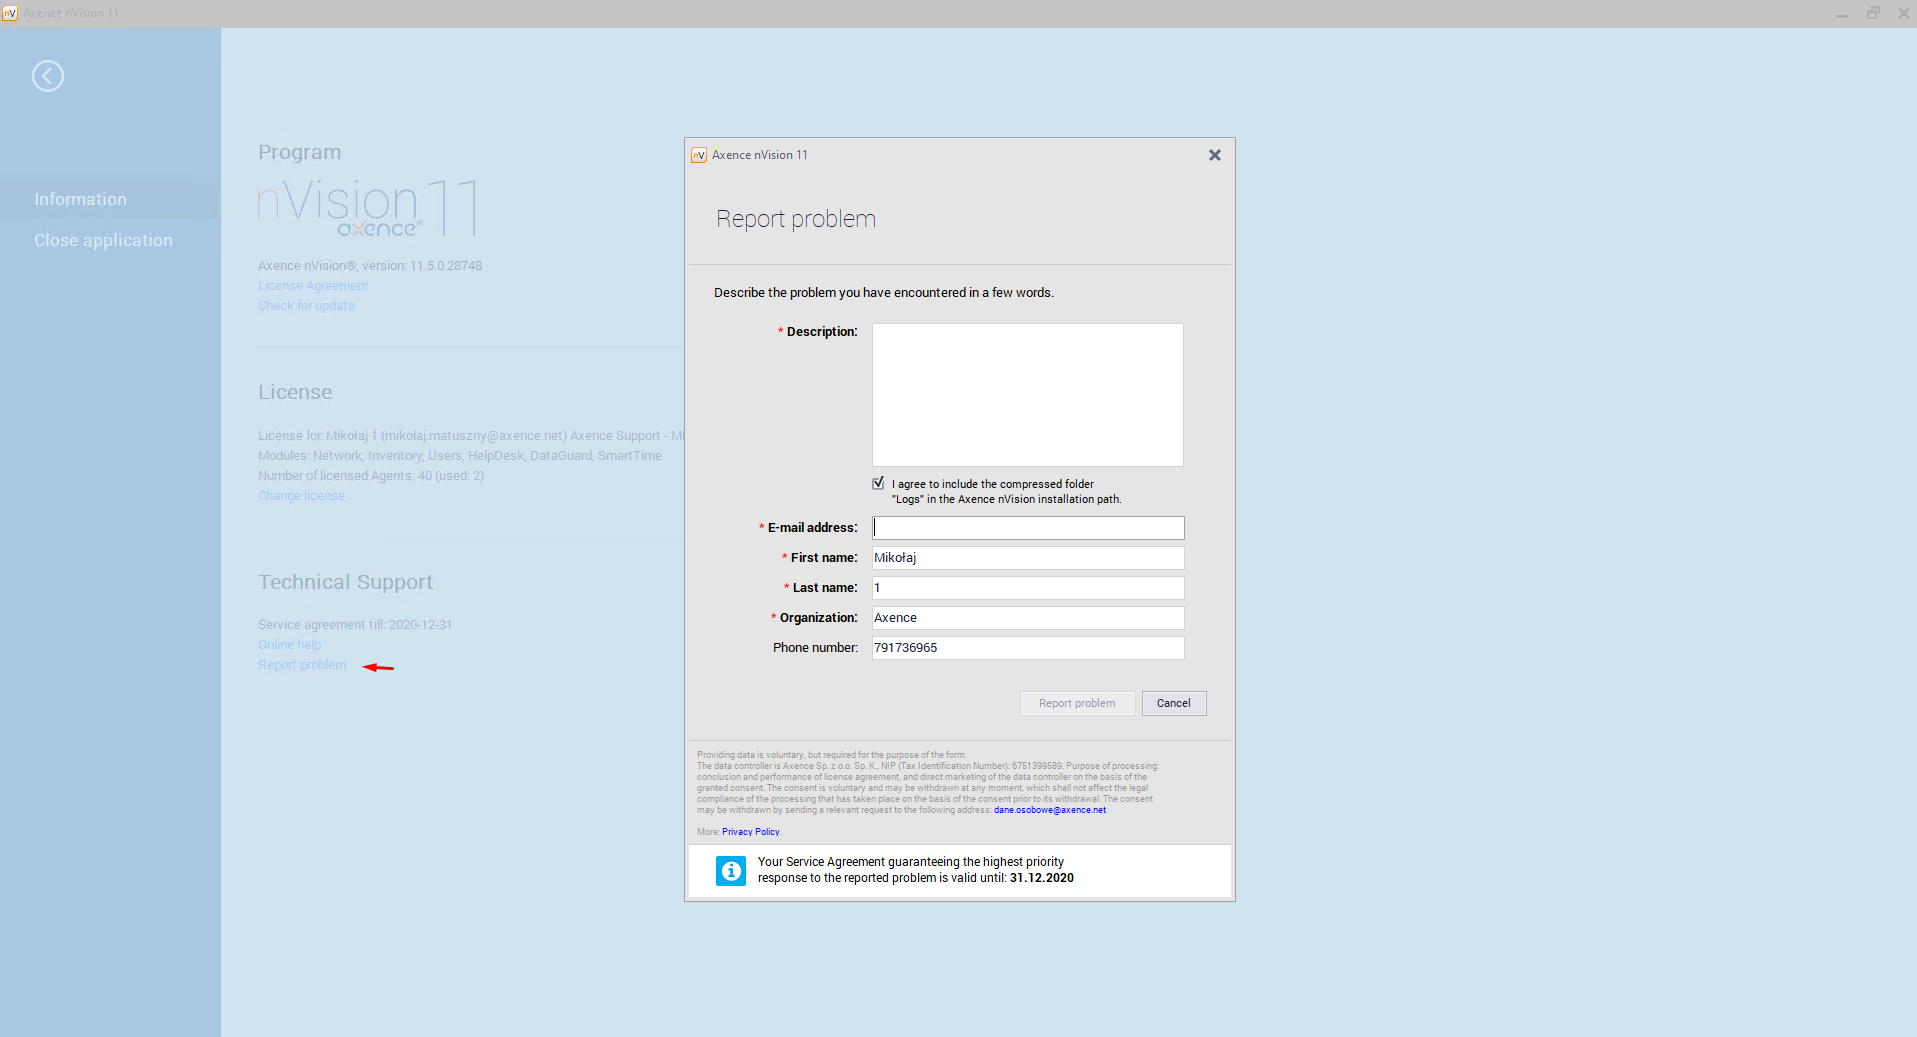Select Information in the sidebar
This screenshot has width=1917, height=1037.
tap(80, 199)
